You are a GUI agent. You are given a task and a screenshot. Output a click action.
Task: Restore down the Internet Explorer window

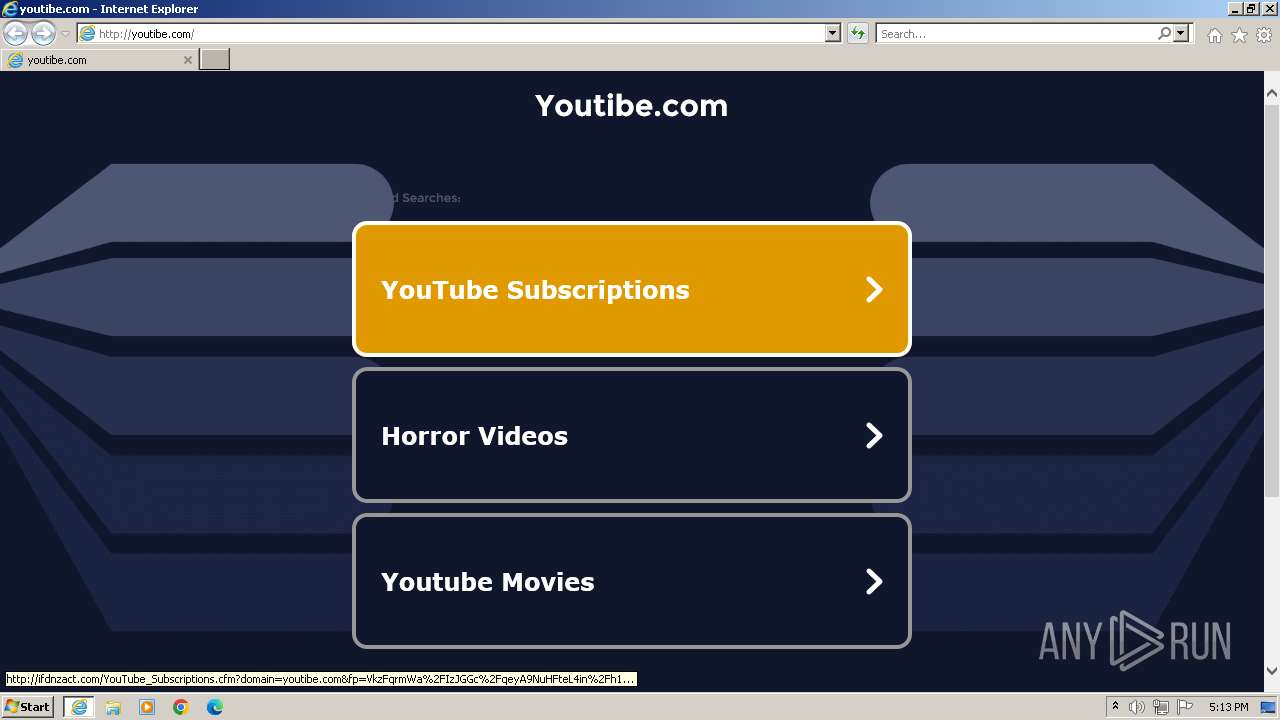tap(1252, 9)
